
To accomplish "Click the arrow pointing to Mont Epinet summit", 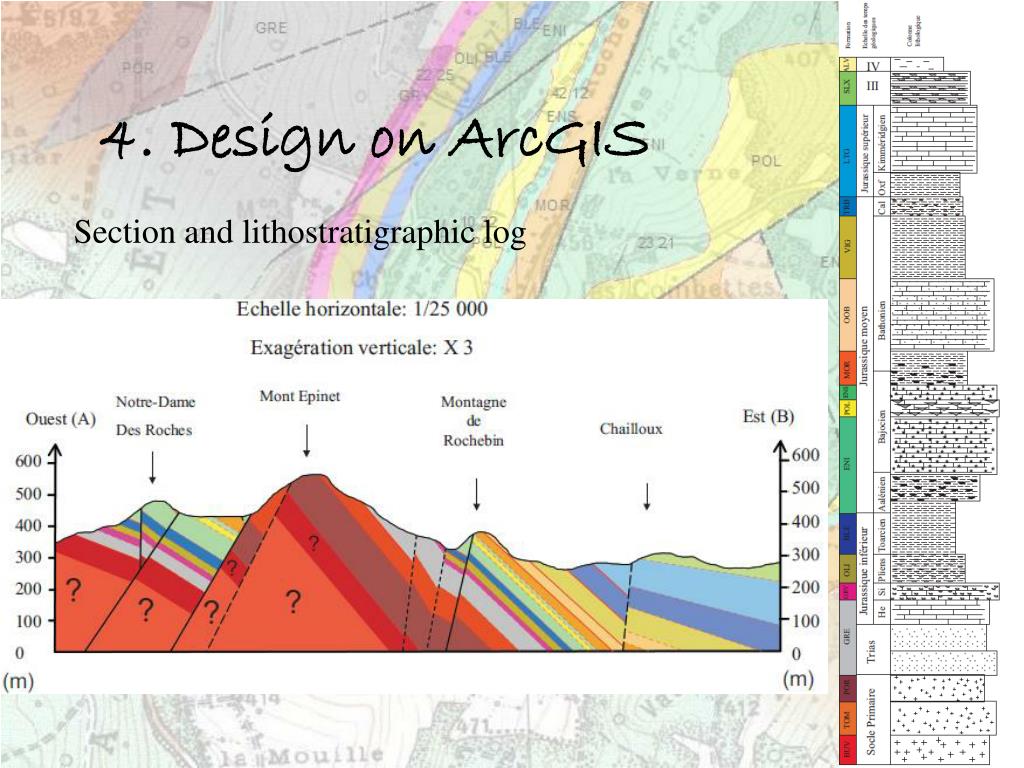I will [306, 441].
